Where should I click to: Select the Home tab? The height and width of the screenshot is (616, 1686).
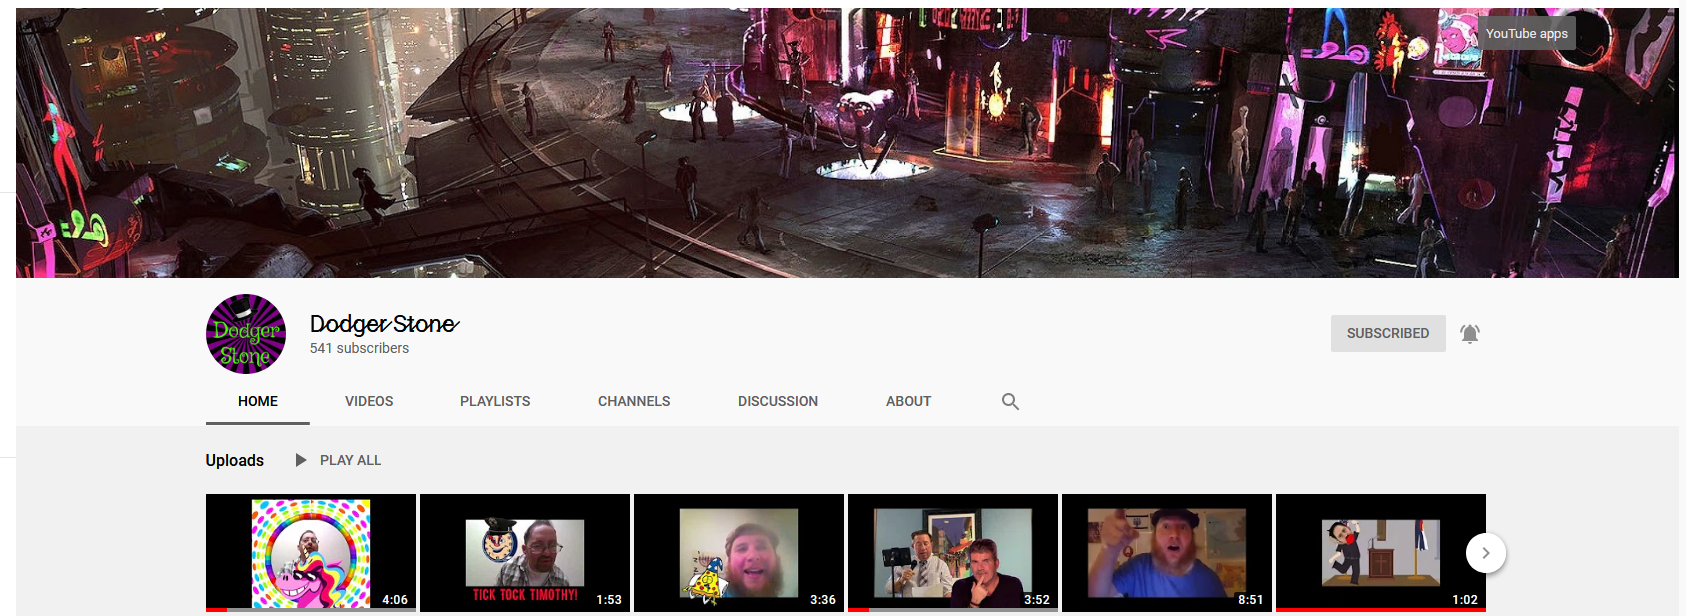258,401
